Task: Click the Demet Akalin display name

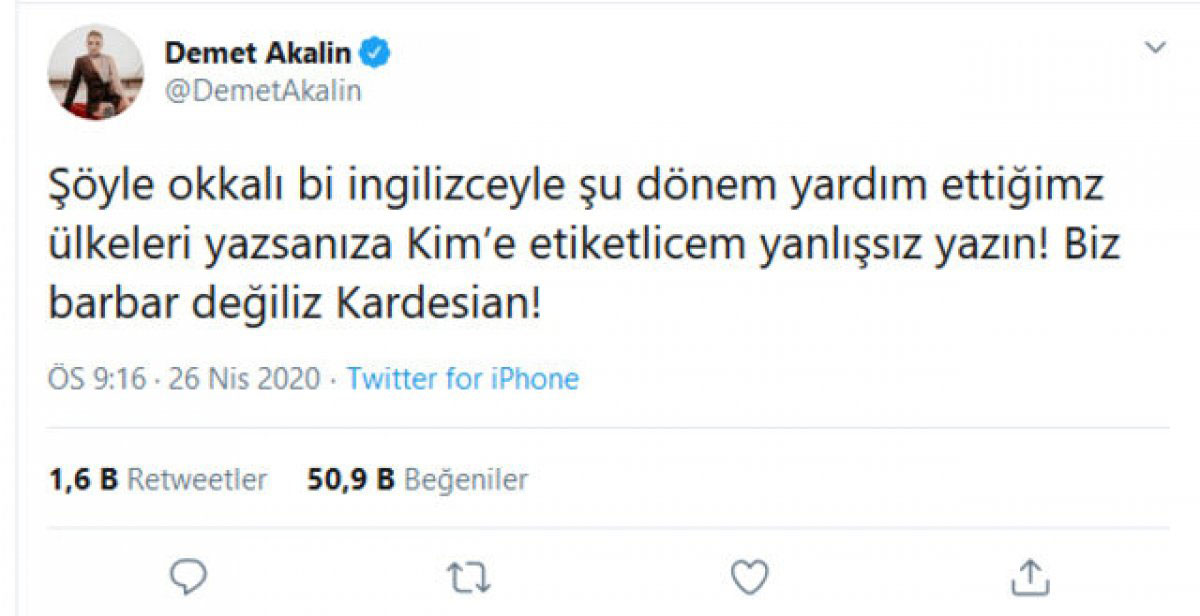Action: click(258, 54)
